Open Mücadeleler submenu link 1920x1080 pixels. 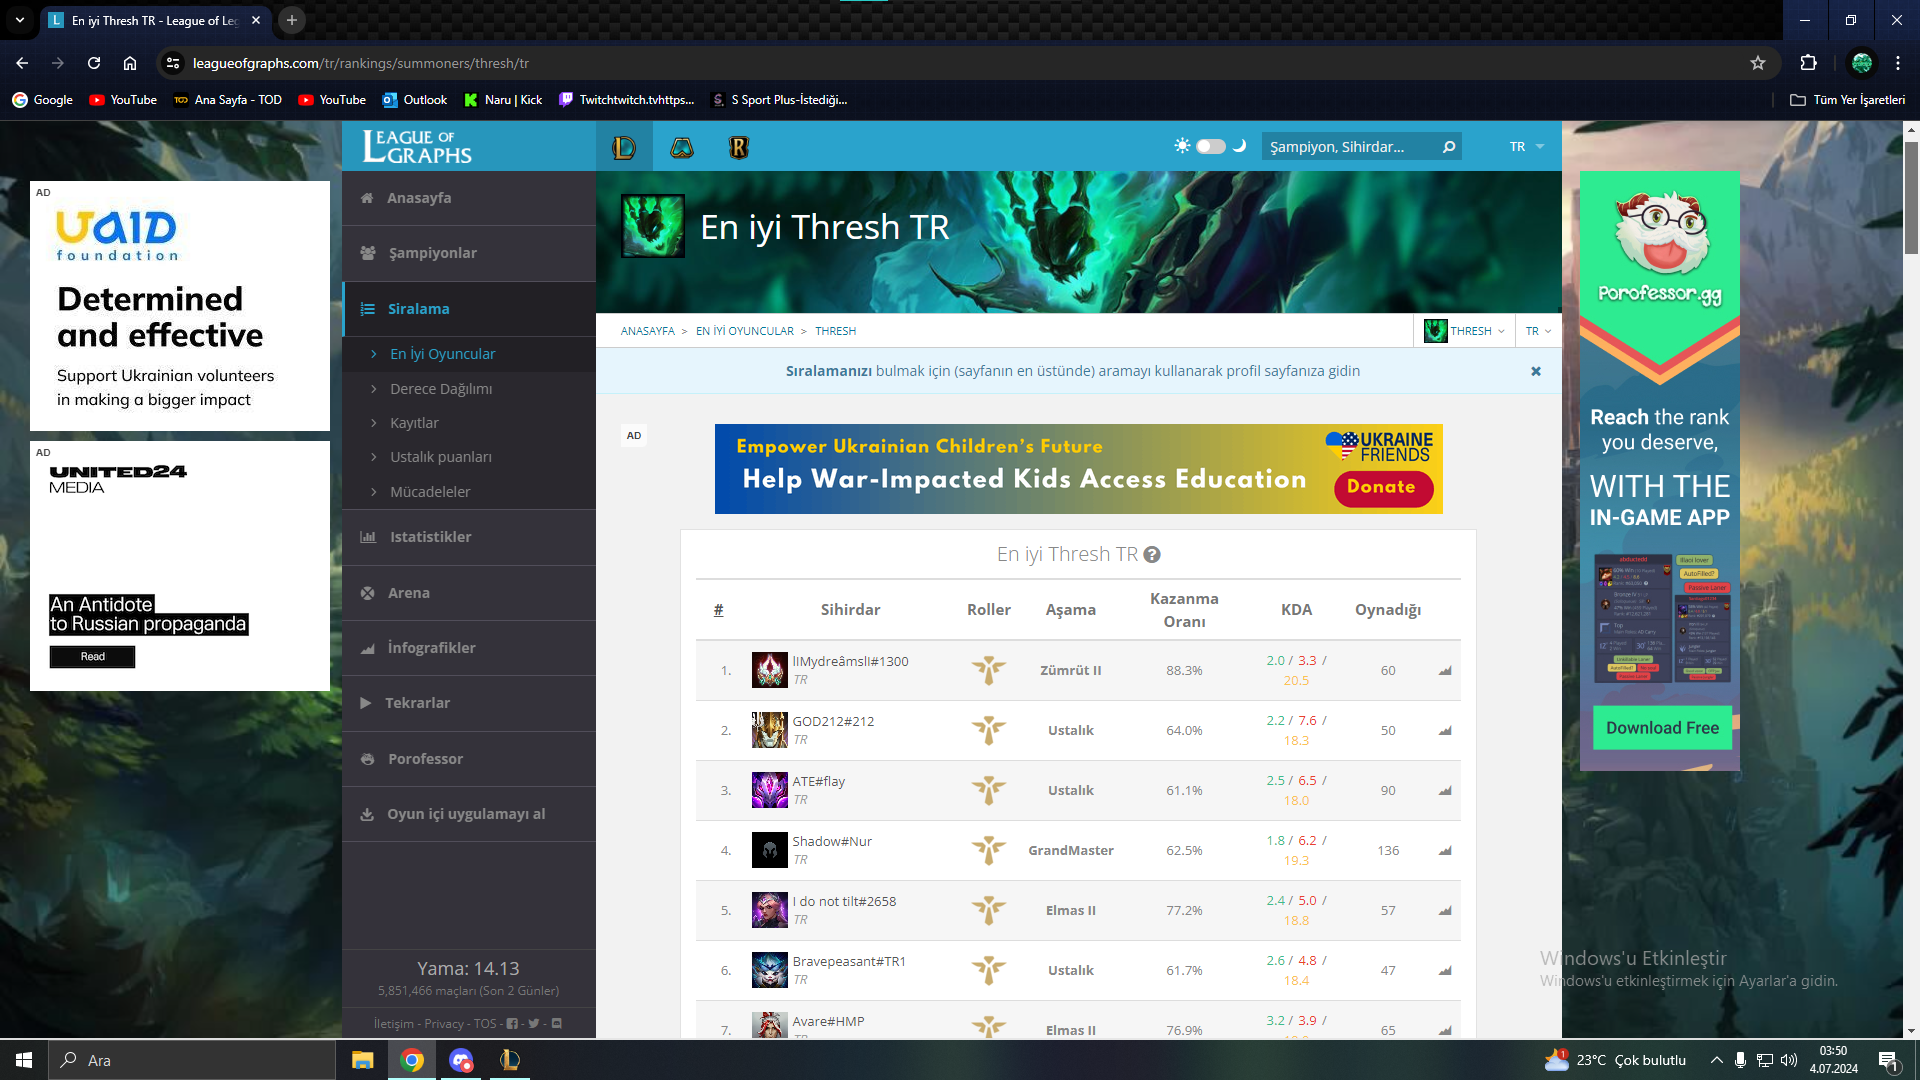coord(430,492)
